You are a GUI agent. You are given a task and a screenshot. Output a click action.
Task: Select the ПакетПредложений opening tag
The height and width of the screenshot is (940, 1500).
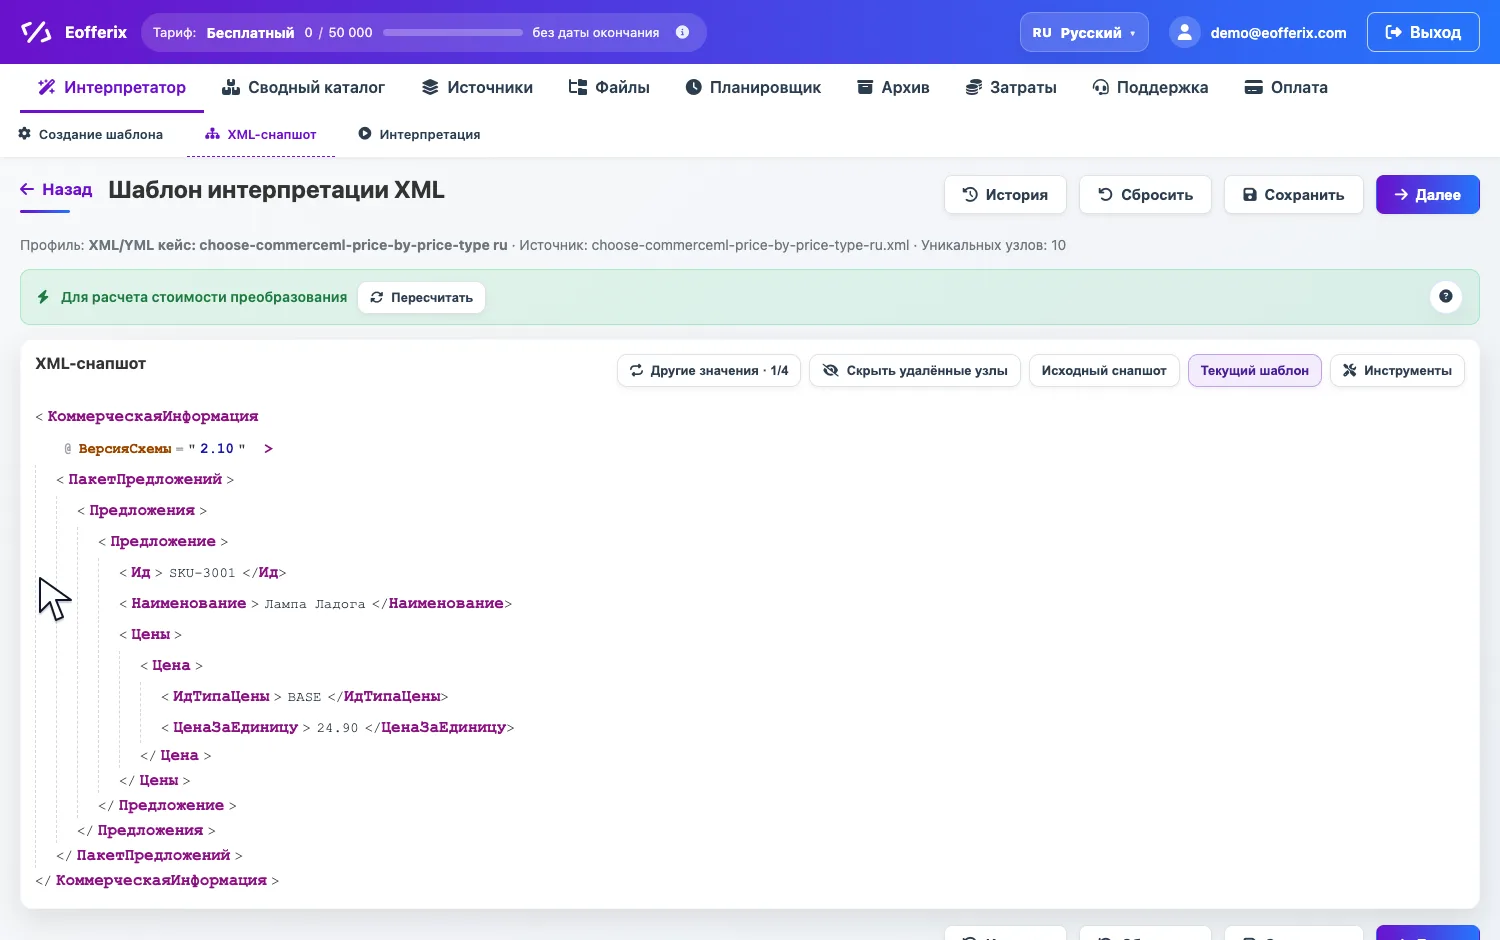(x=145, y=479)
